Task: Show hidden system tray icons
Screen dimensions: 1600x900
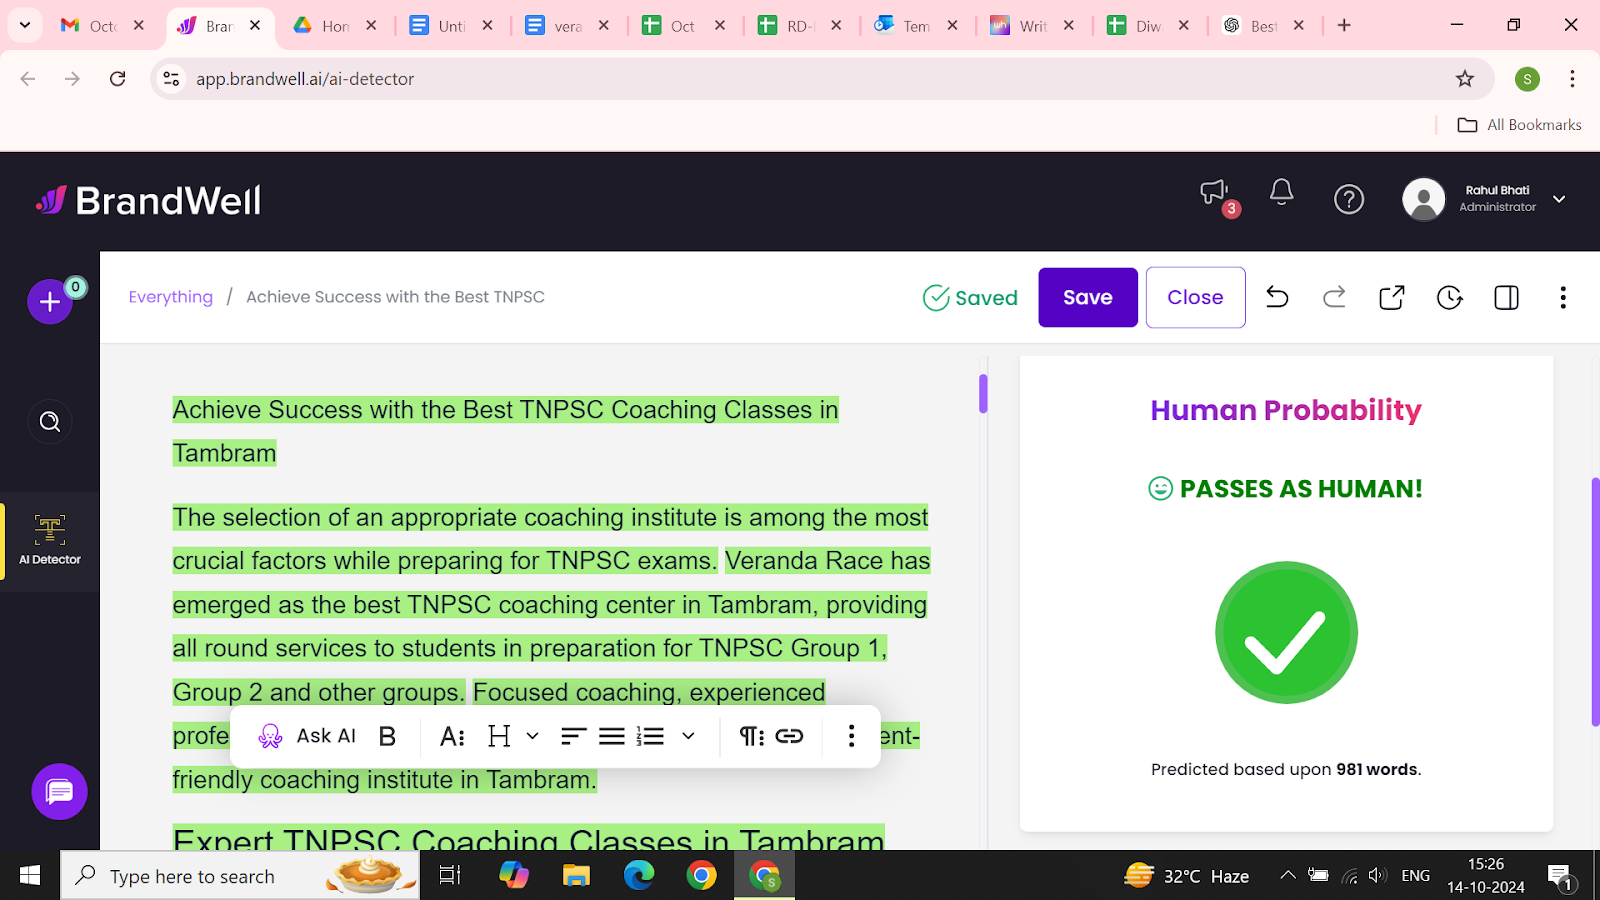Action: point(1288,876)
